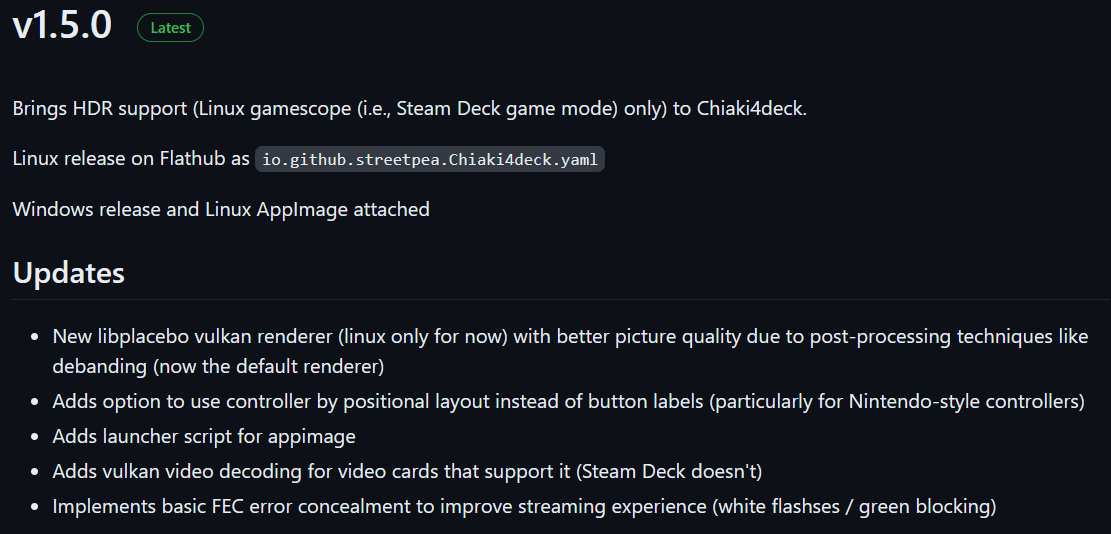The image size is (1111, 534).
Task: Click the 'white flashses / green blocking' phrase
Action: click(x=855, y=507)
